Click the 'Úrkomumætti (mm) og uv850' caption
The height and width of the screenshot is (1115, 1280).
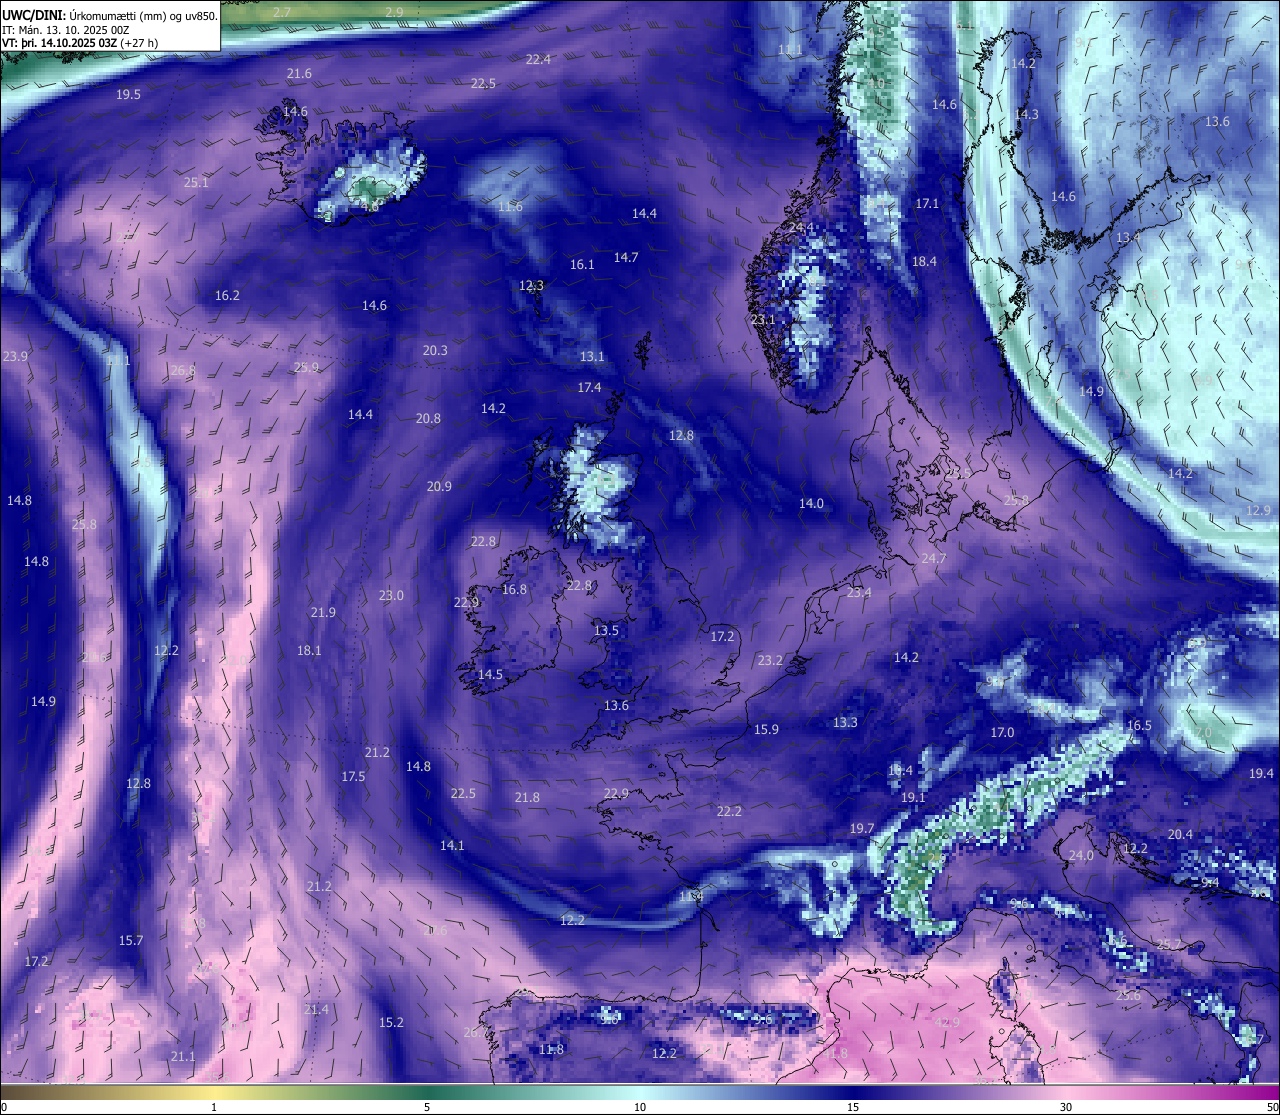(143, 15)
